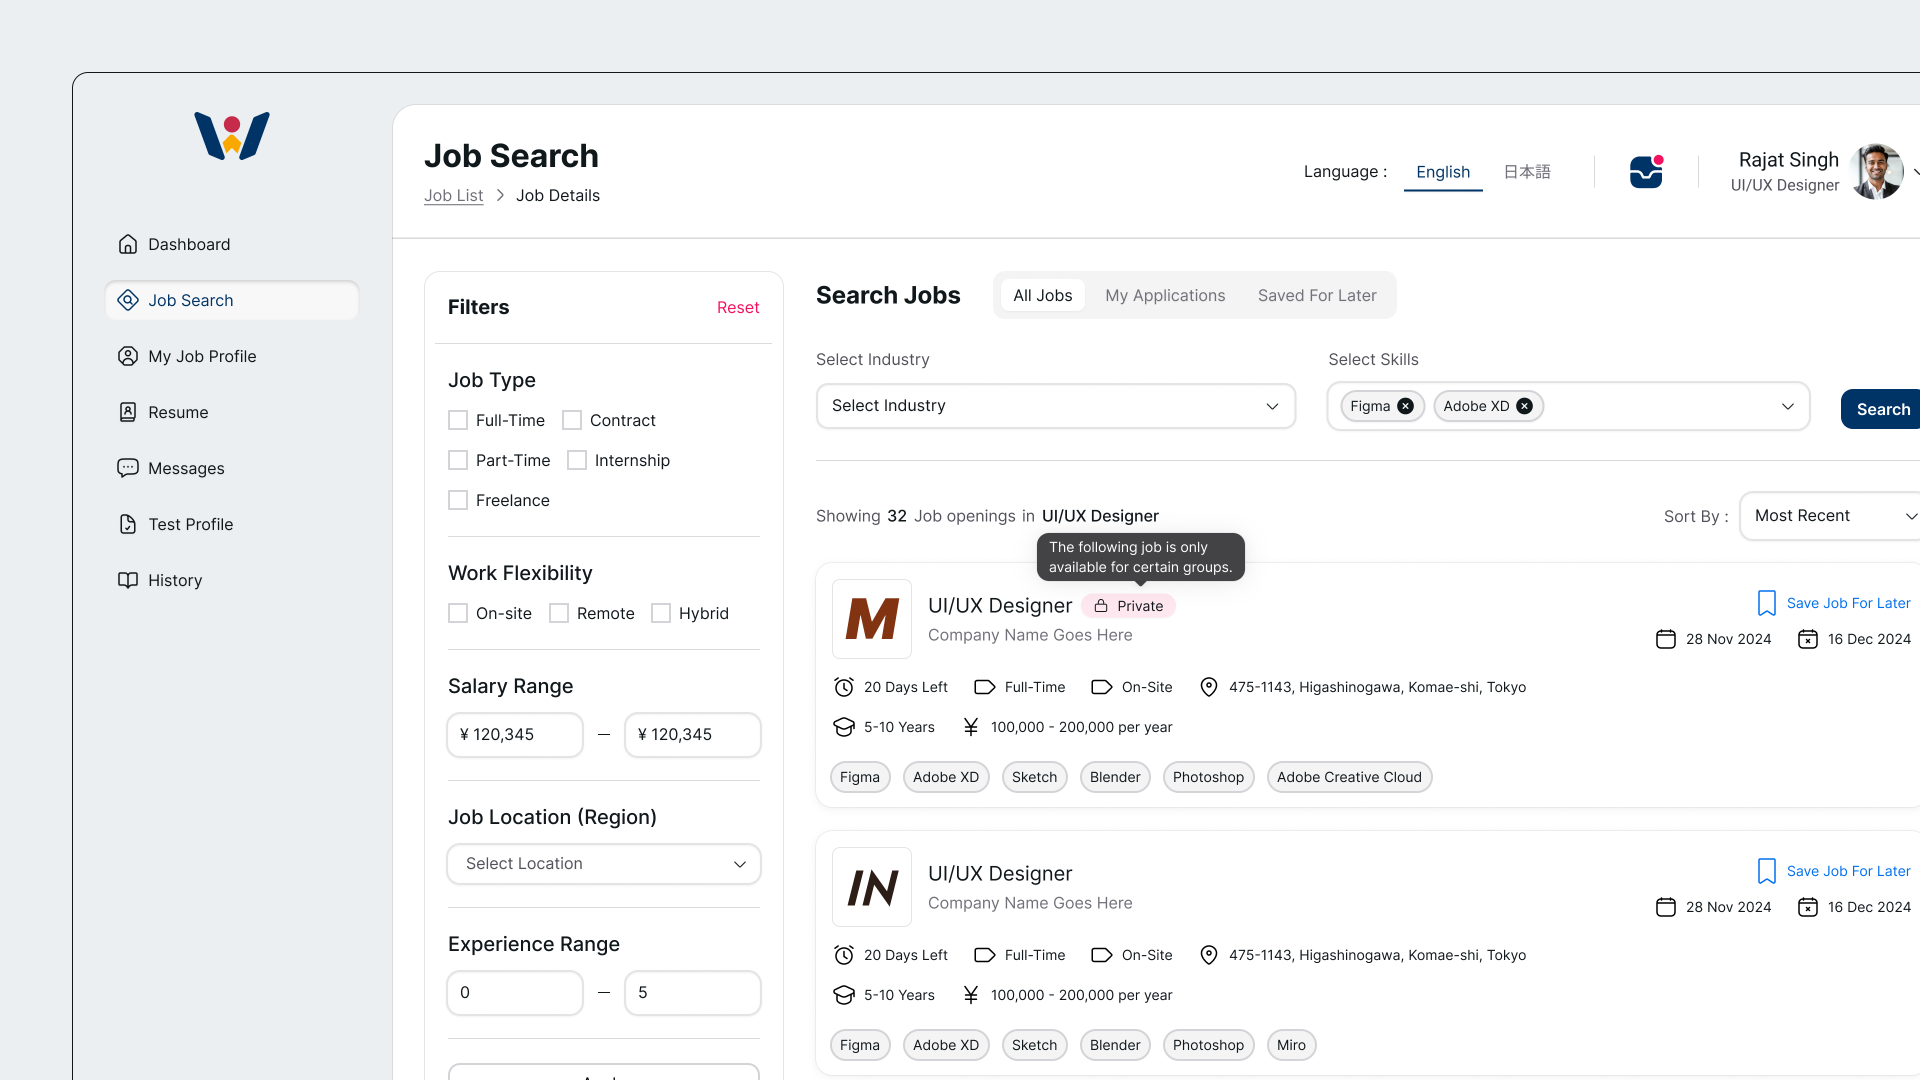Expand the Select Skills dropdown arrow
Viewport: 1920px width, 1080px height.
tap(1788, 406)
